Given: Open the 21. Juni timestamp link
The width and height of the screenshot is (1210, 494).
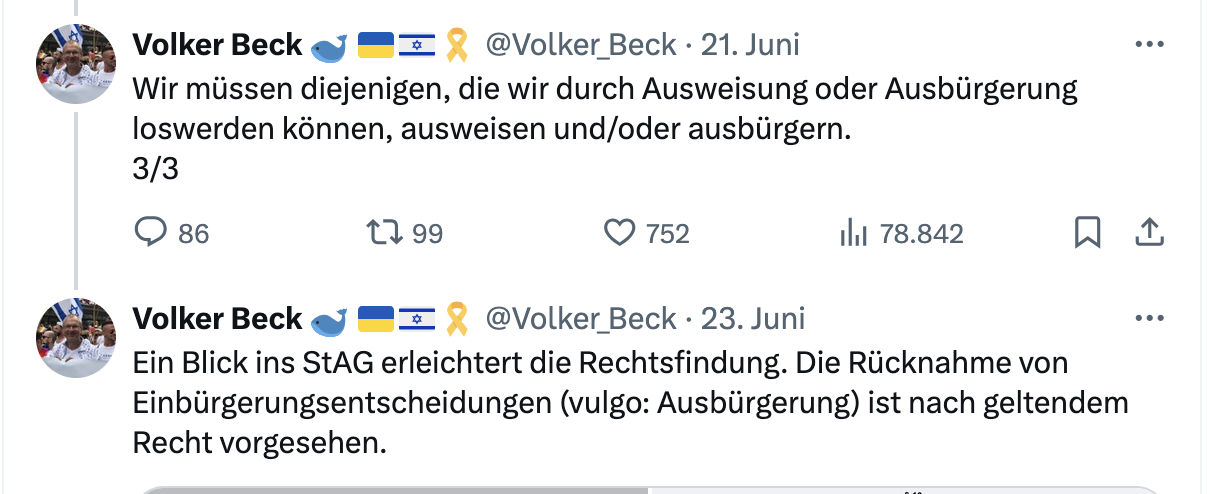Looking at the screenshot, I should [x=750, y=45].
